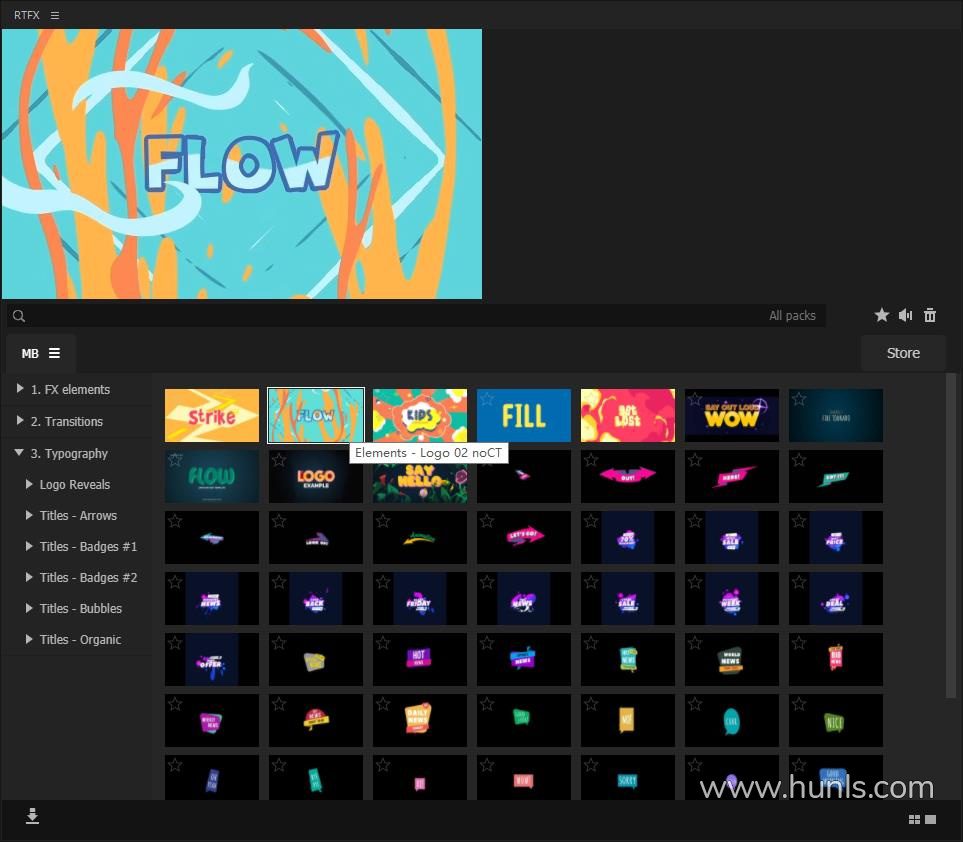Viewport: 963px width, 842px height.
Task: Expand the 1. FX elements category
Action: [x=20, y=389]
